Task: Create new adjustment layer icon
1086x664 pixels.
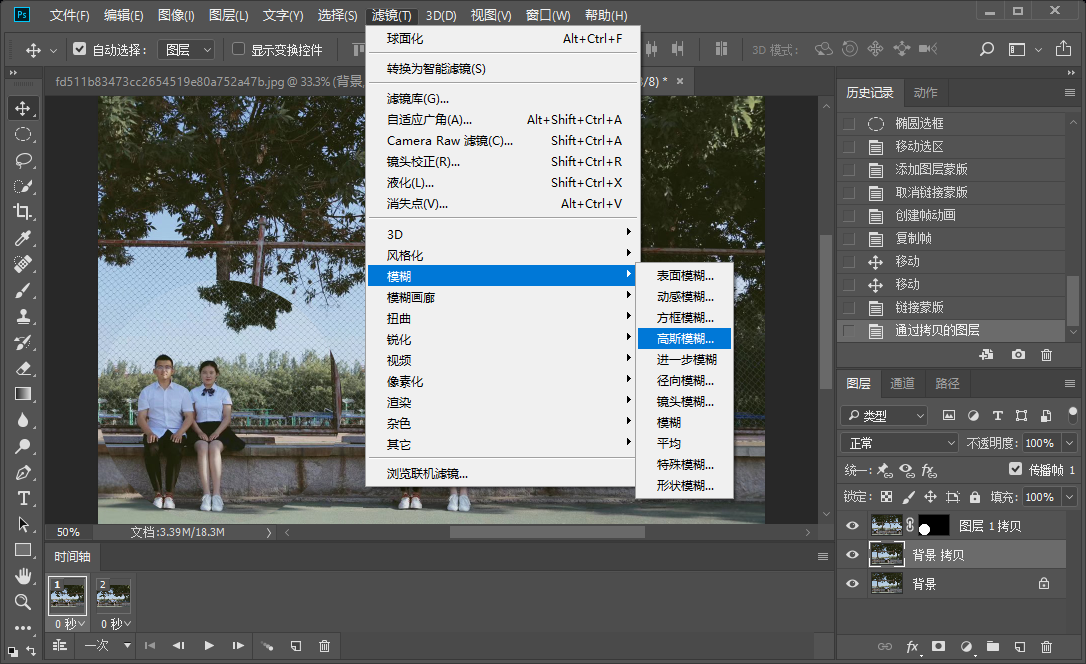Action: click(966, 647)
